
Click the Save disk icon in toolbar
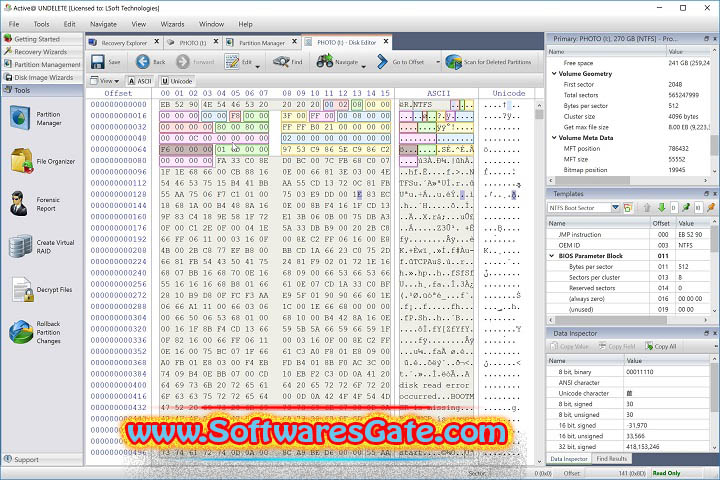tap(98, 62)
